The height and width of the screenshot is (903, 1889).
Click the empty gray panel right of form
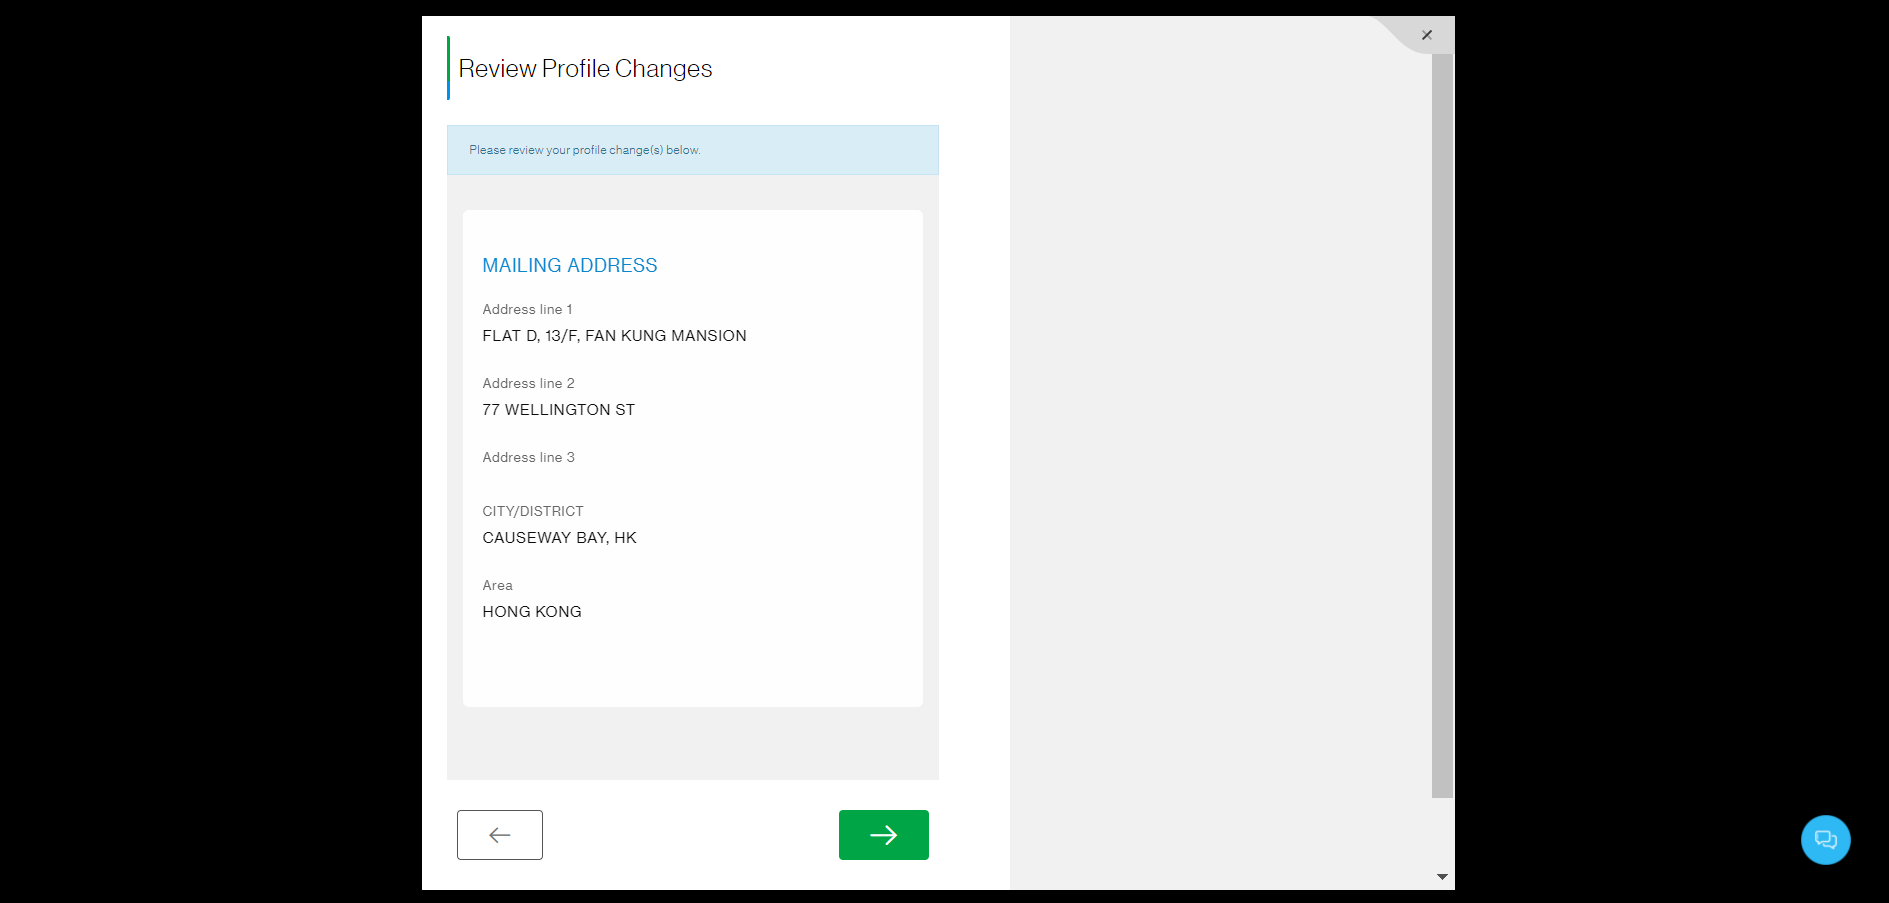pos(1220,450)
